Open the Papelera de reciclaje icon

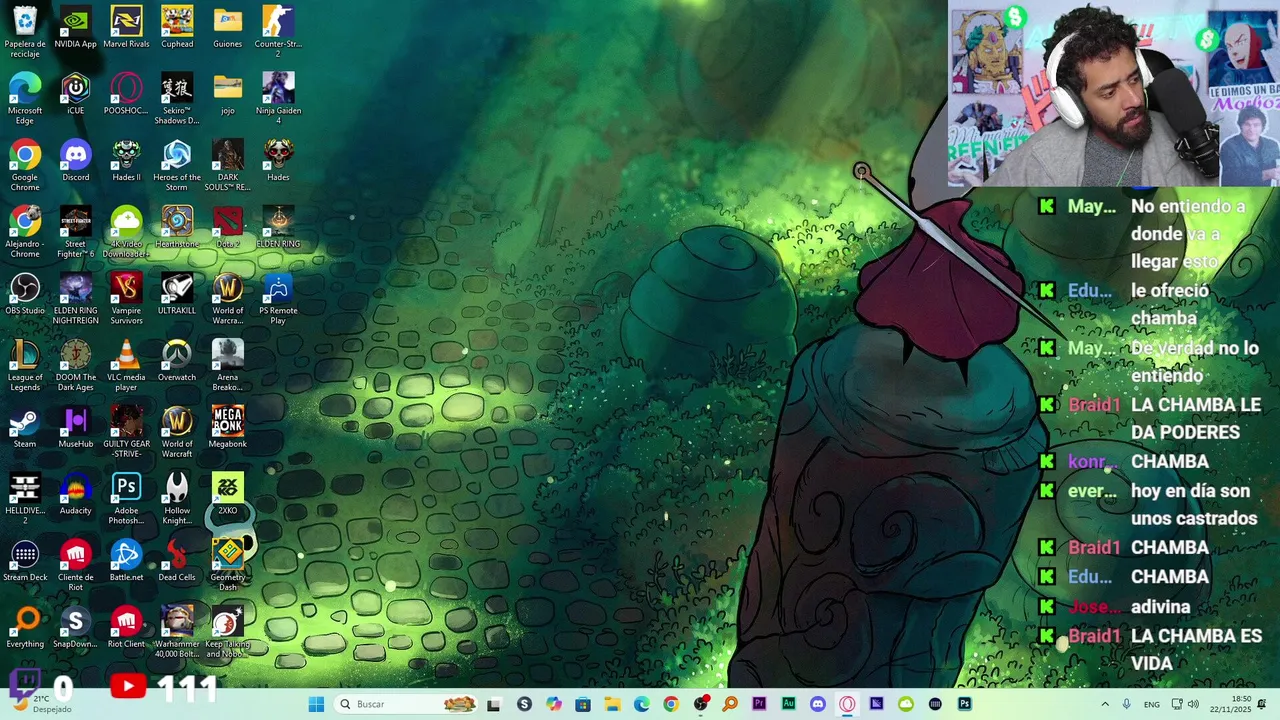[25, 32]
